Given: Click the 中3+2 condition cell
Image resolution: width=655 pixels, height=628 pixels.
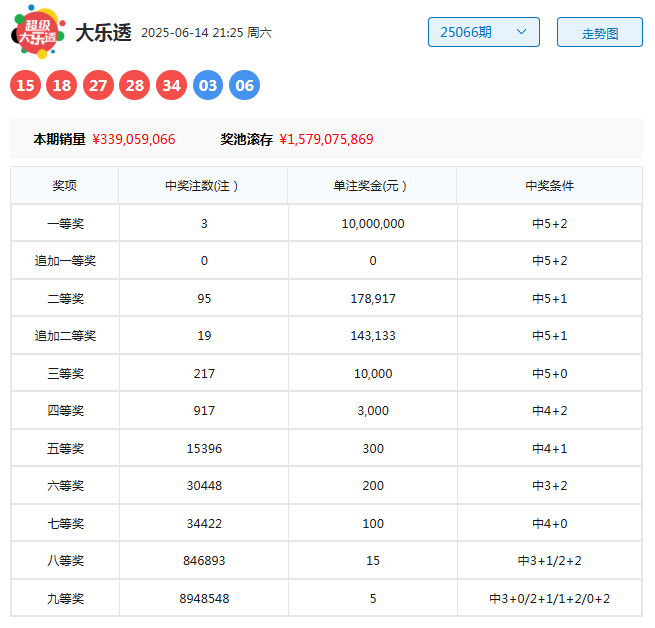Looking at the screenshot, I should [550, 486].
